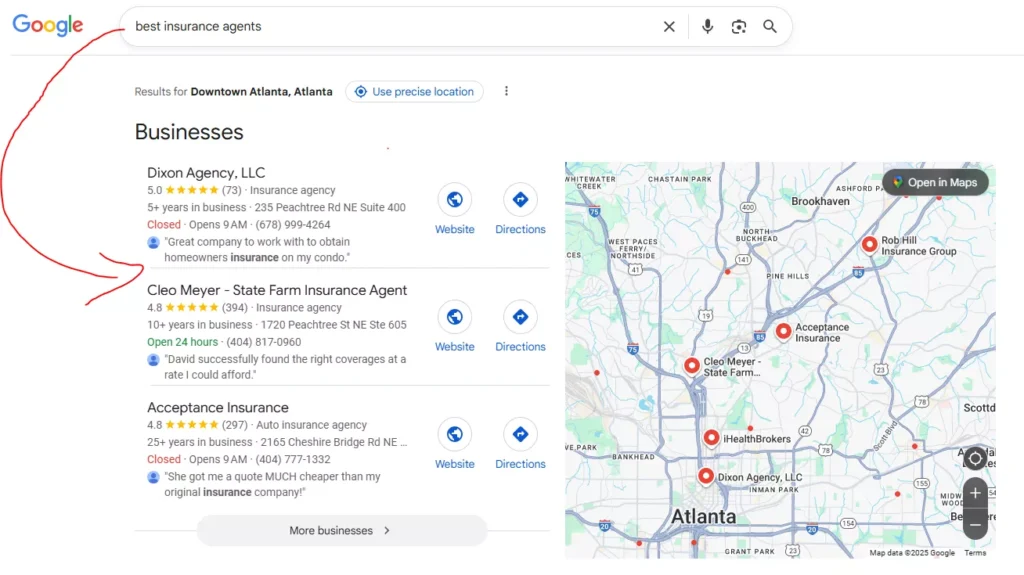This screenshot has width=1024, height=575.
Task: Open Cleo Meyer - State Farm Insurance Agent listing
Action: click(277, 290)
